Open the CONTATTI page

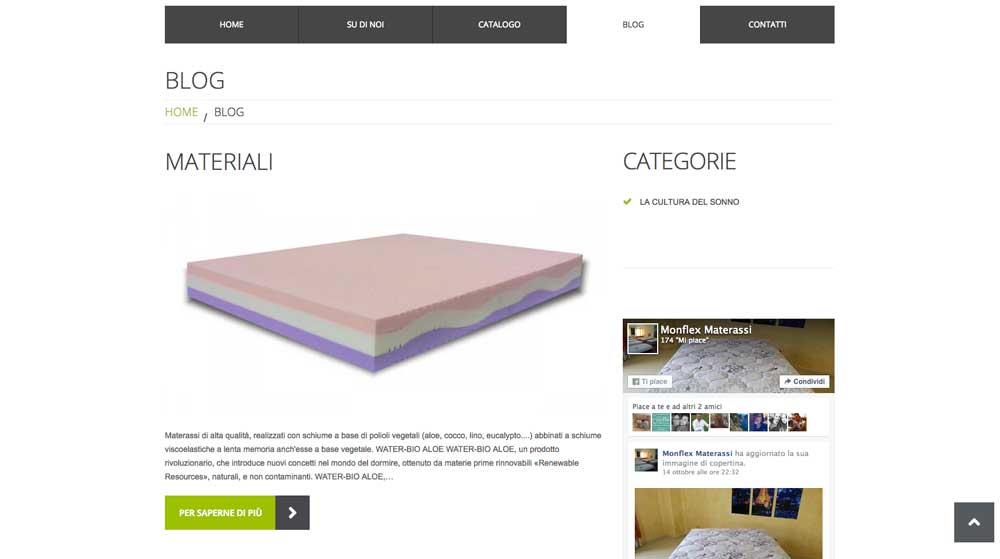click(767, 25)
